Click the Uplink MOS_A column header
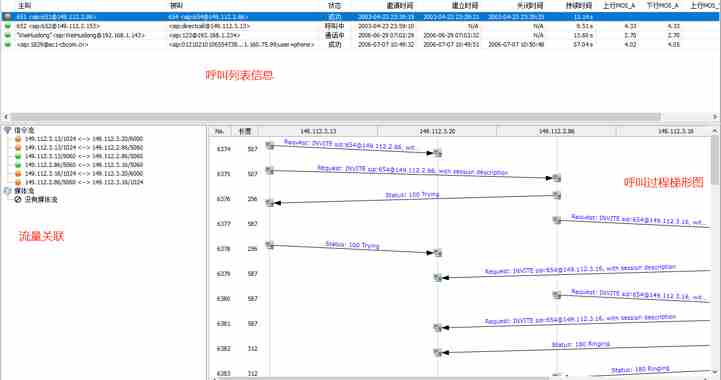 click(618, 6)
